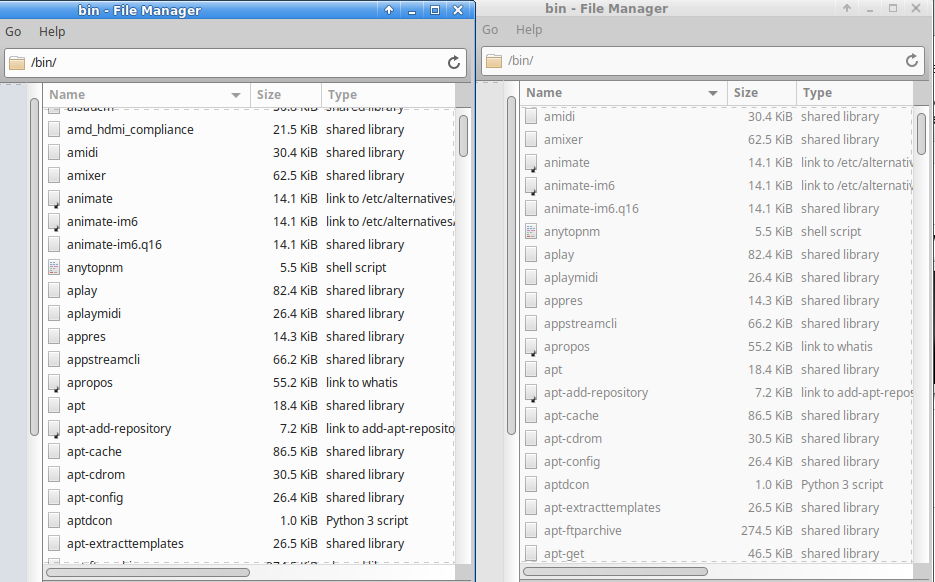
Task: Select apt-cdrom name in left window
Action: (x=96, y=475)
